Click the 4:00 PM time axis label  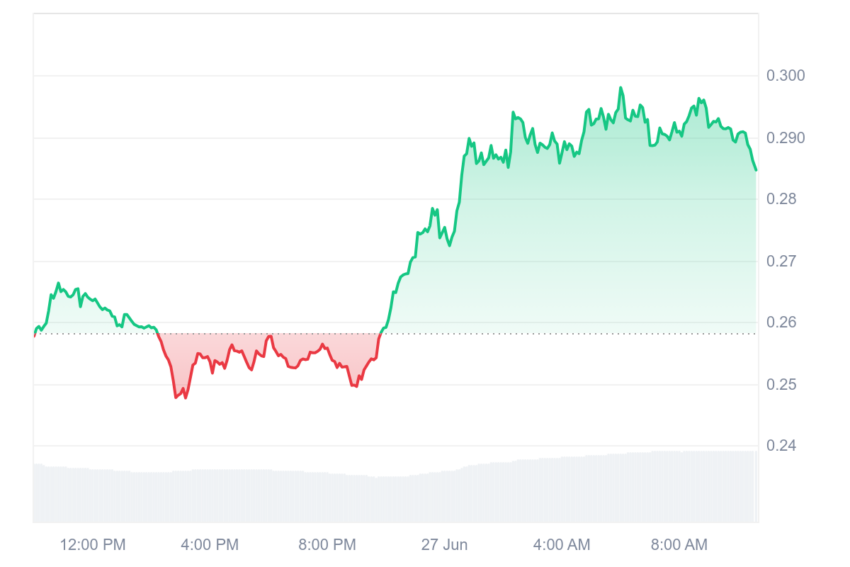point(210,544)
